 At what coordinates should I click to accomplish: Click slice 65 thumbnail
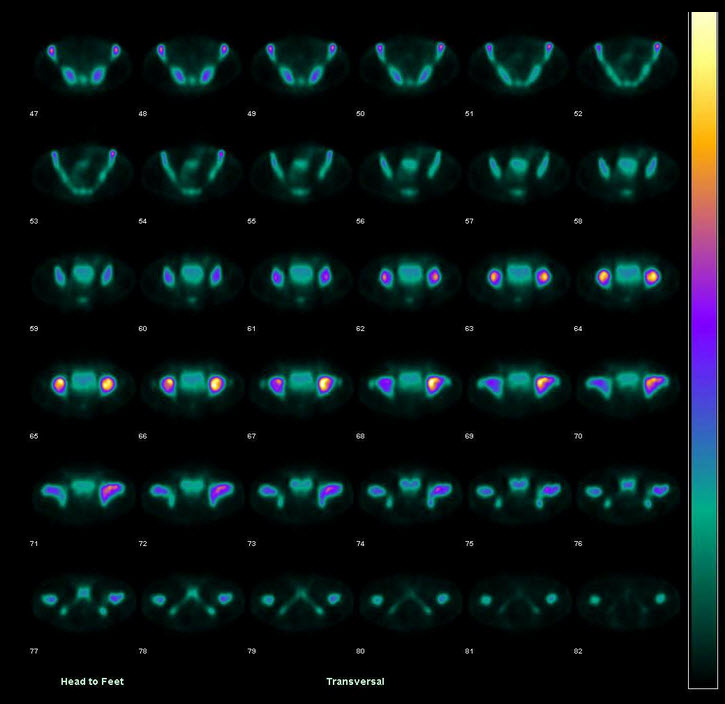(x=82, y=382)
